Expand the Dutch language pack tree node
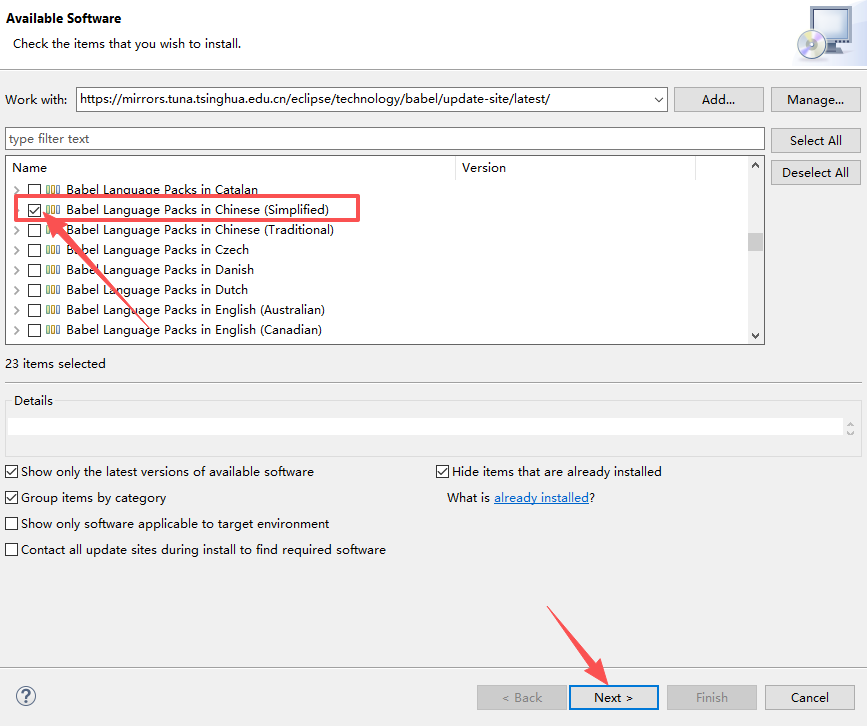867x726 pixels. pyautogui.click(x=17, y=290)
